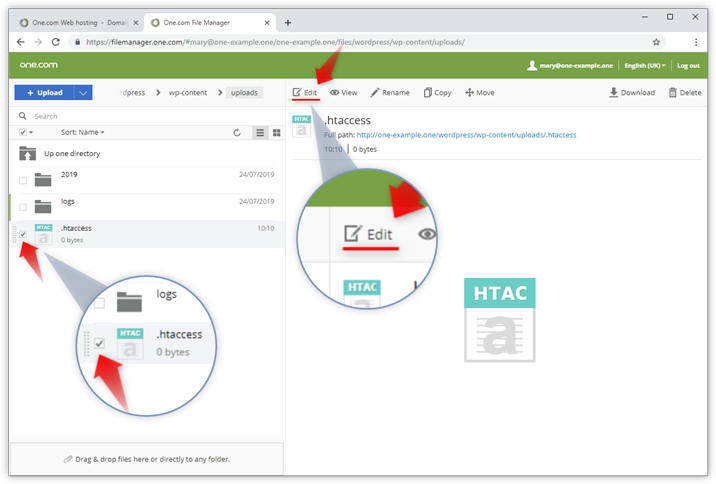Navigate to wp-content in the breadcrumb
This screenshot has height=484, width=716.
click(187, 93)
